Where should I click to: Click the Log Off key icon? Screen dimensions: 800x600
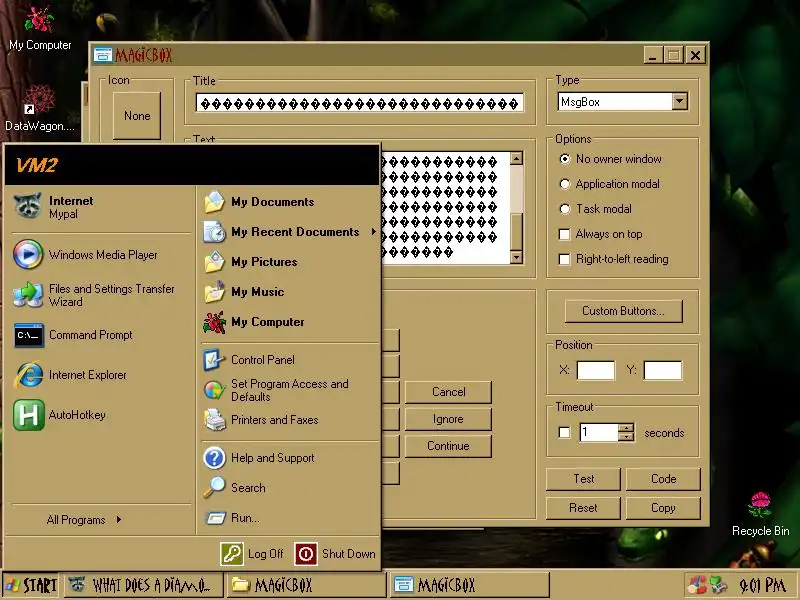coord(232,554)
